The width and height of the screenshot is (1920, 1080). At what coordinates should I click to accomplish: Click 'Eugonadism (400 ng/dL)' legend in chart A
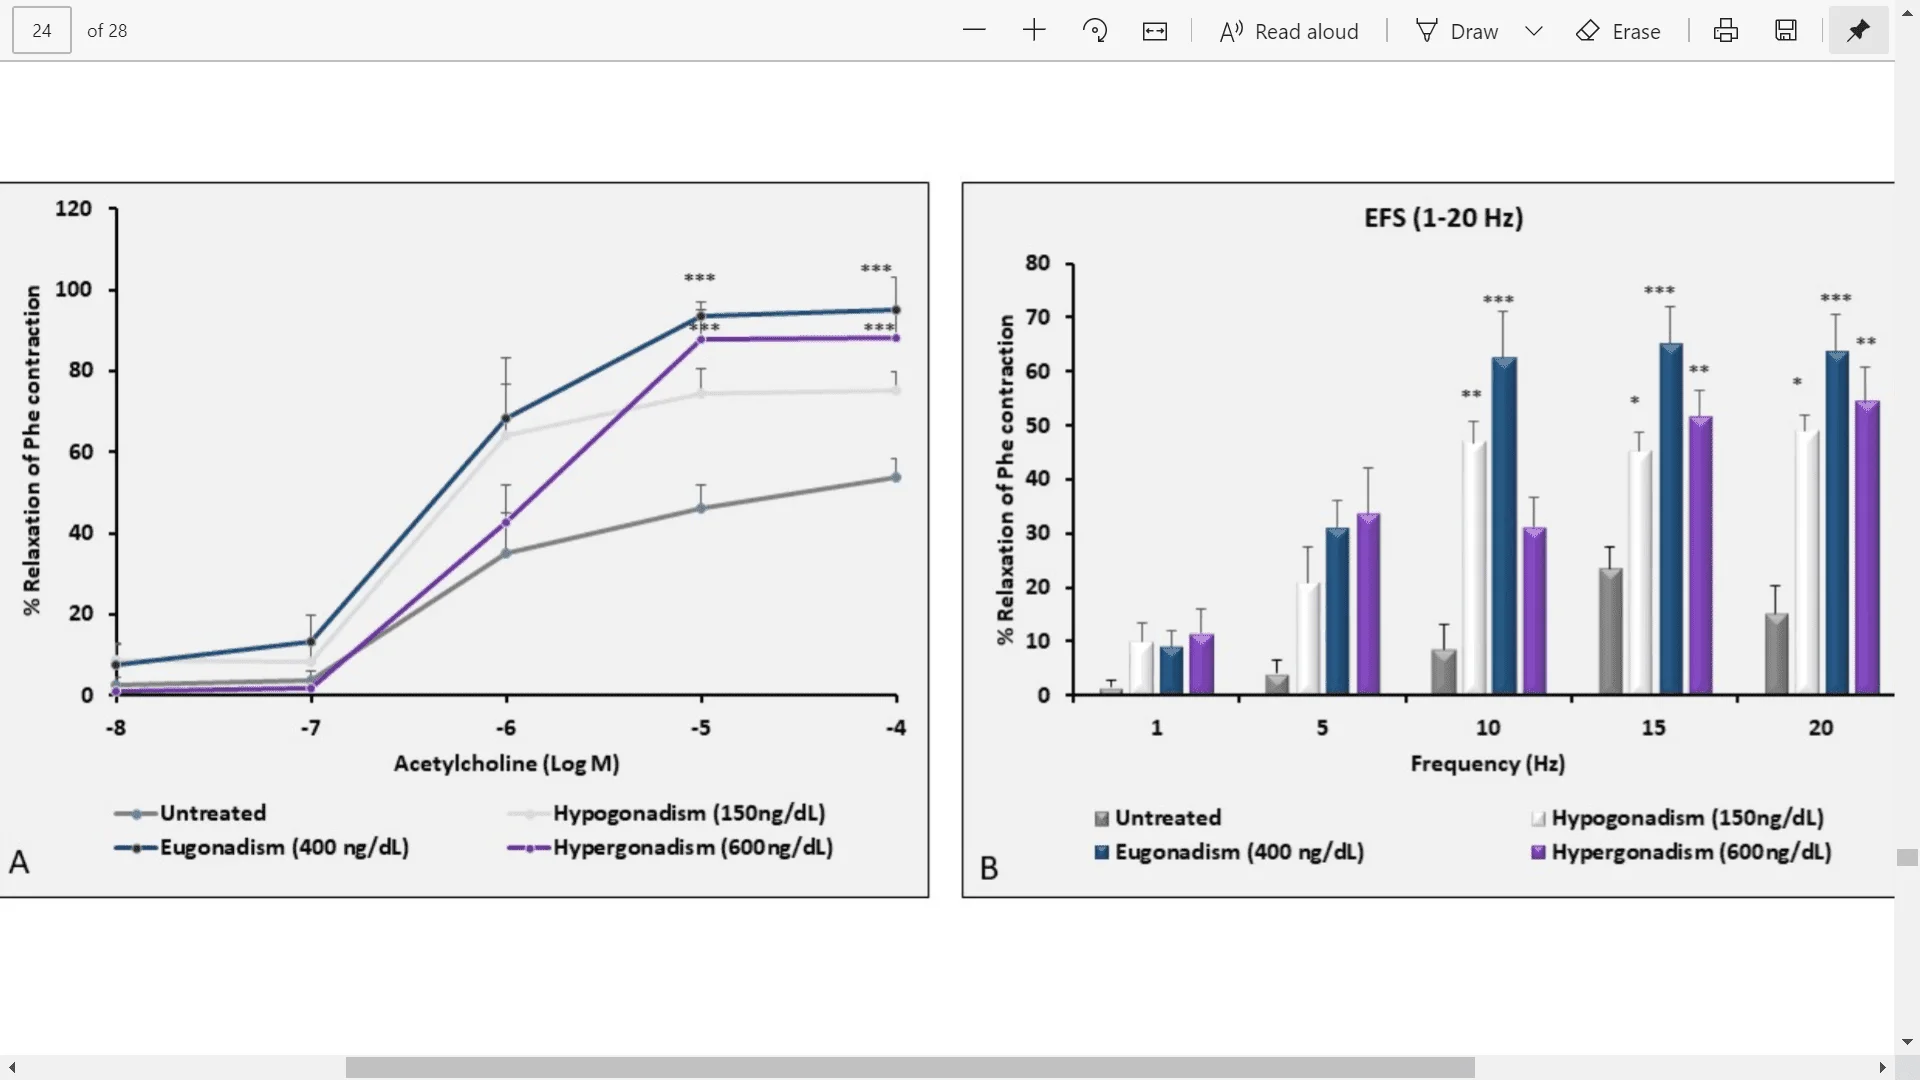(262, 848)
